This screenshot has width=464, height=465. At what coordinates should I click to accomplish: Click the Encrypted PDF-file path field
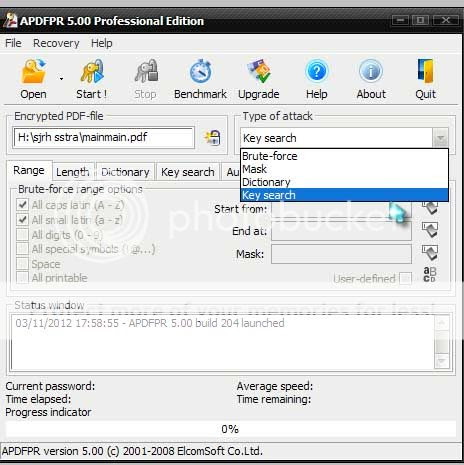tap(104, 137)
